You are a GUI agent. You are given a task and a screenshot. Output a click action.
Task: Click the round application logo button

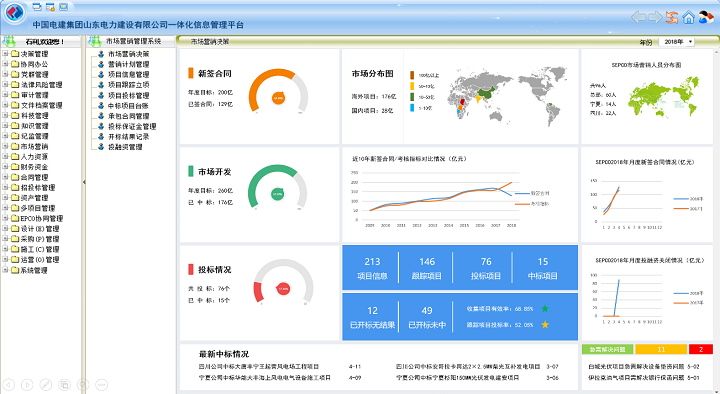coord(14,13)
